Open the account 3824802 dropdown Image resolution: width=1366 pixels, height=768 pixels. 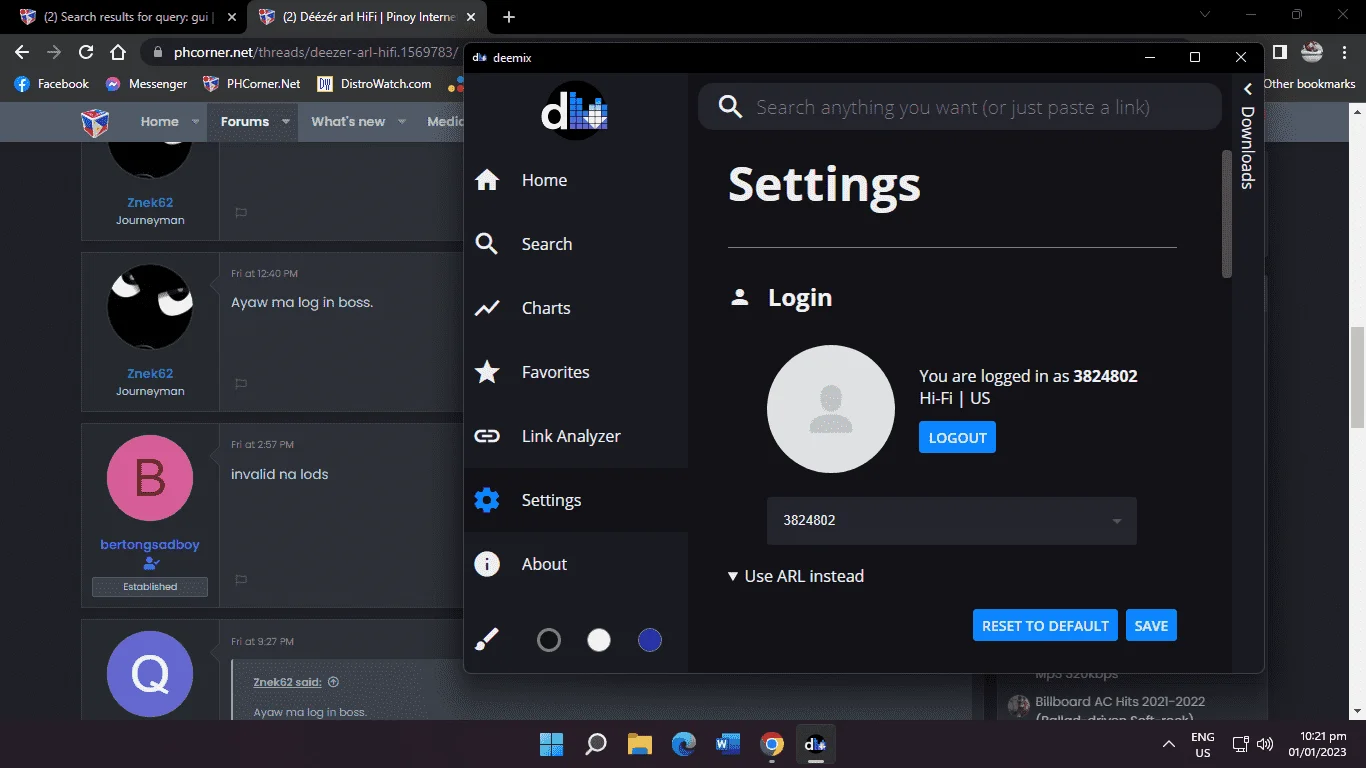point(952,521)
